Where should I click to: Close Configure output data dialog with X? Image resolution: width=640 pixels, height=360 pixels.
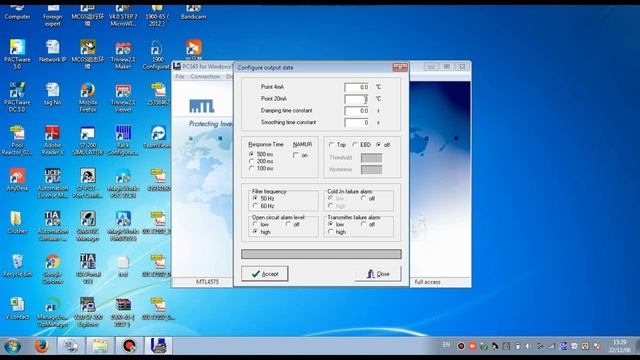[400, 67]
